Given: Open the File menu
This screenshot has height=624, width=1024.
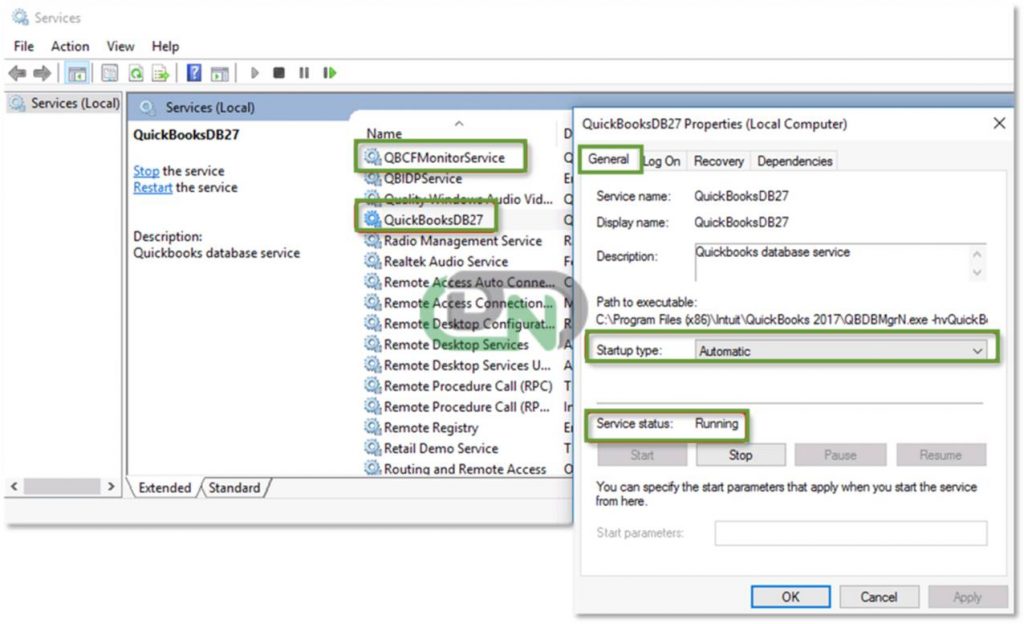Looking at the screenshot, I should [24, 46].
